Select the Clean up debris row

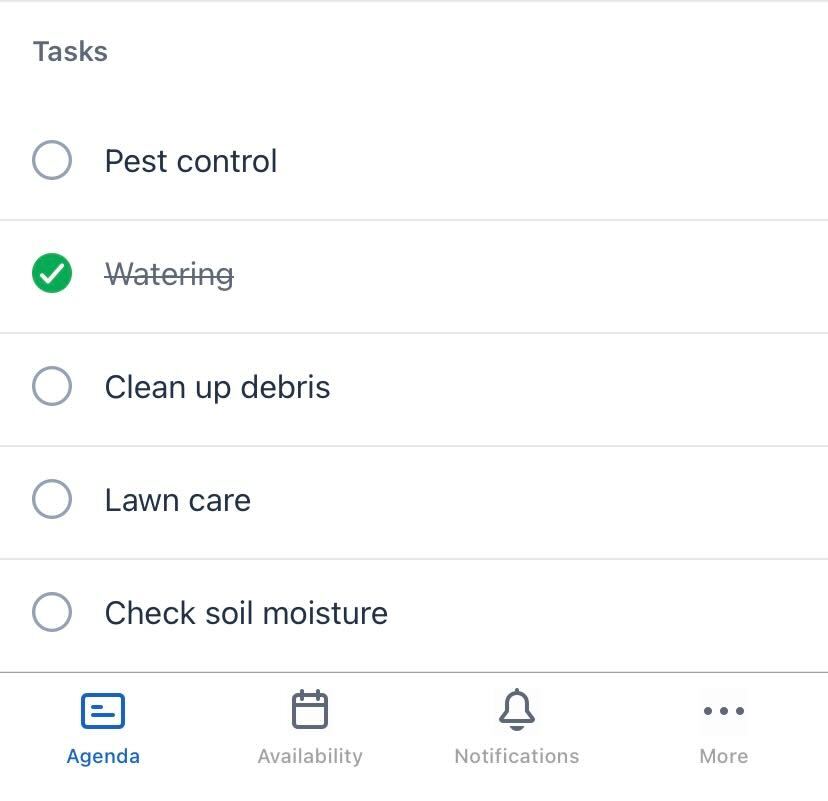coord(217,386)
